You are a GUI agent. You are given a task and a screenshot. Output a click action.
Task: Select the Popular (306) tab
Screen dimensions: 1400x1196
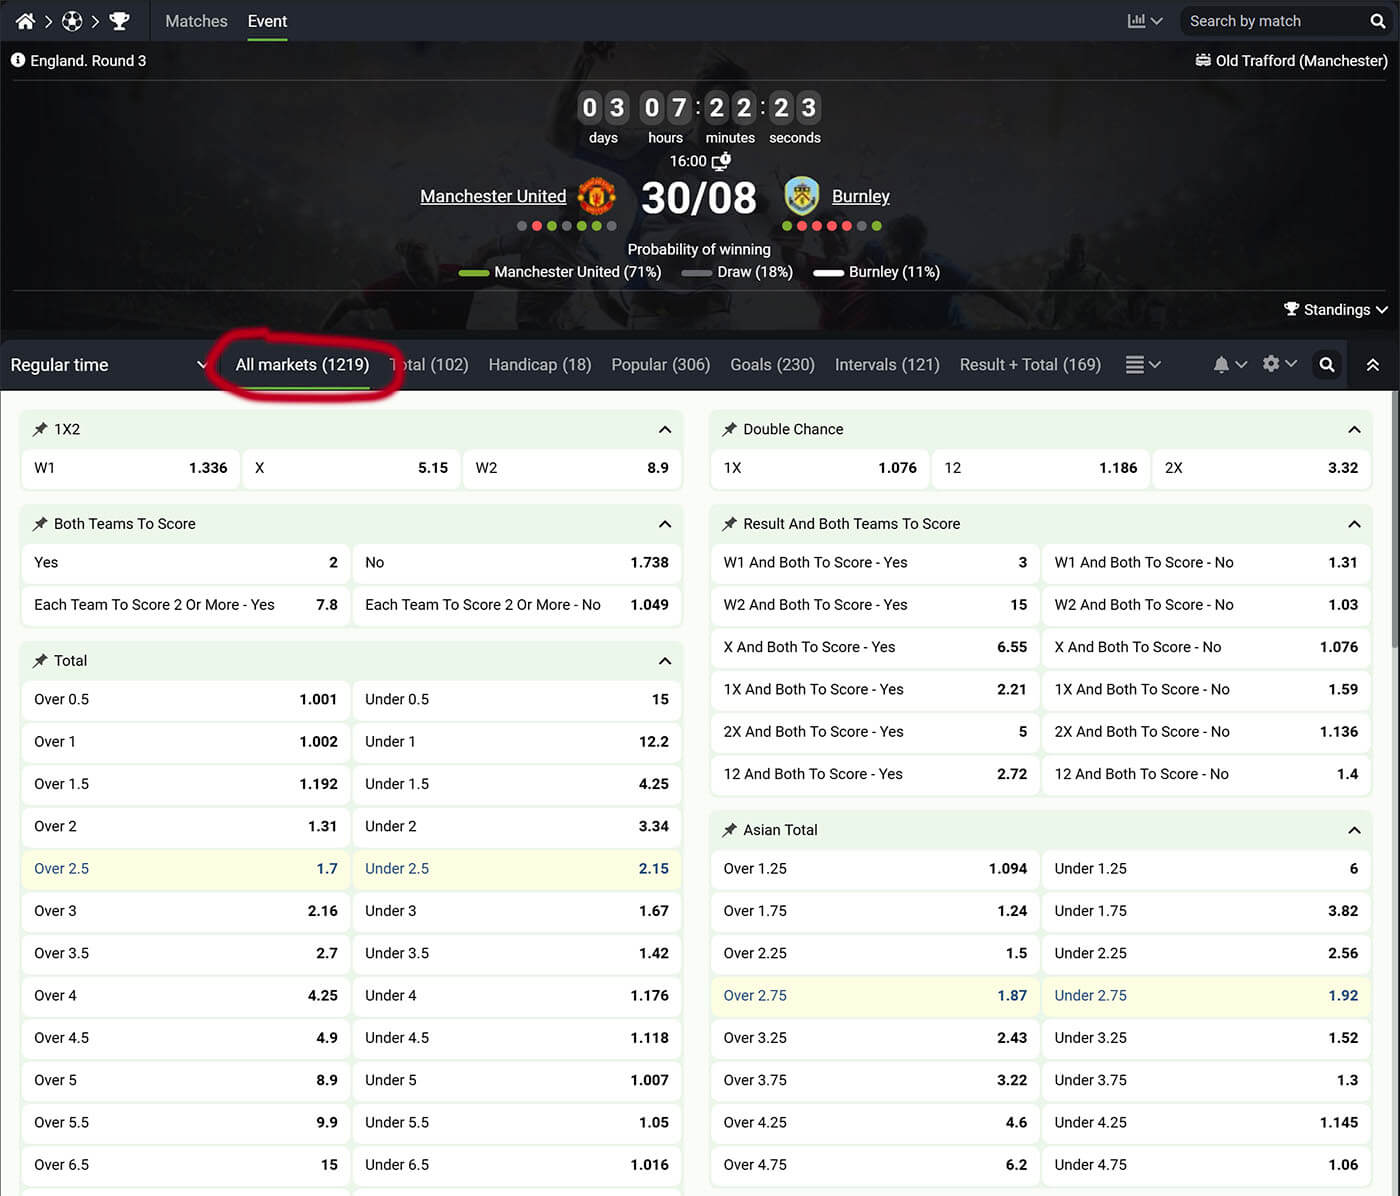(661, 365)
